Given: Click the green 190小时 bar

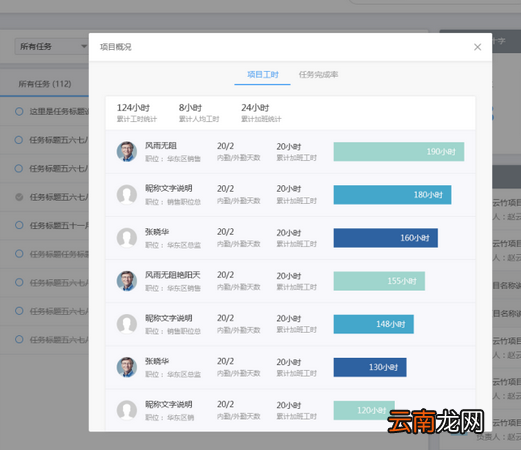Looking at the screenshot, I should pyautogui.click(x=399, y=152).
